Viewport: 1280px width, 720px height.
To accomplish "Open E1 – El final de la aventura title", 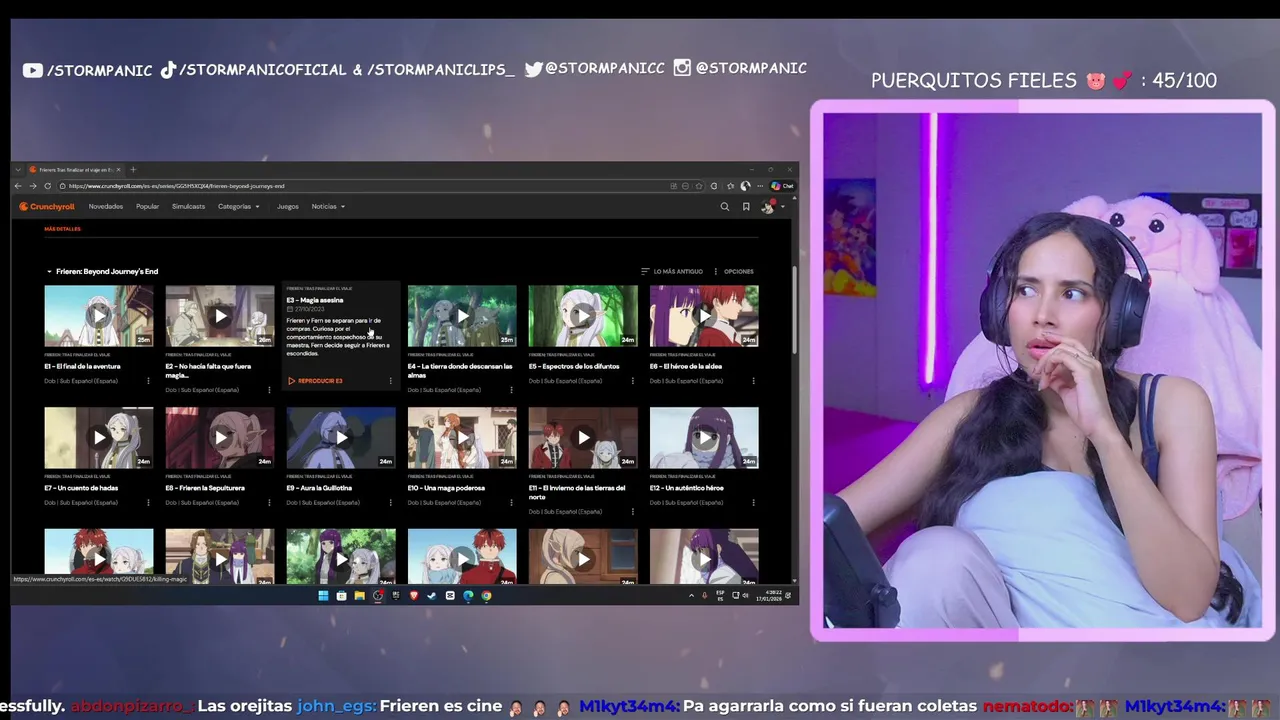I will tap(82, 366).
